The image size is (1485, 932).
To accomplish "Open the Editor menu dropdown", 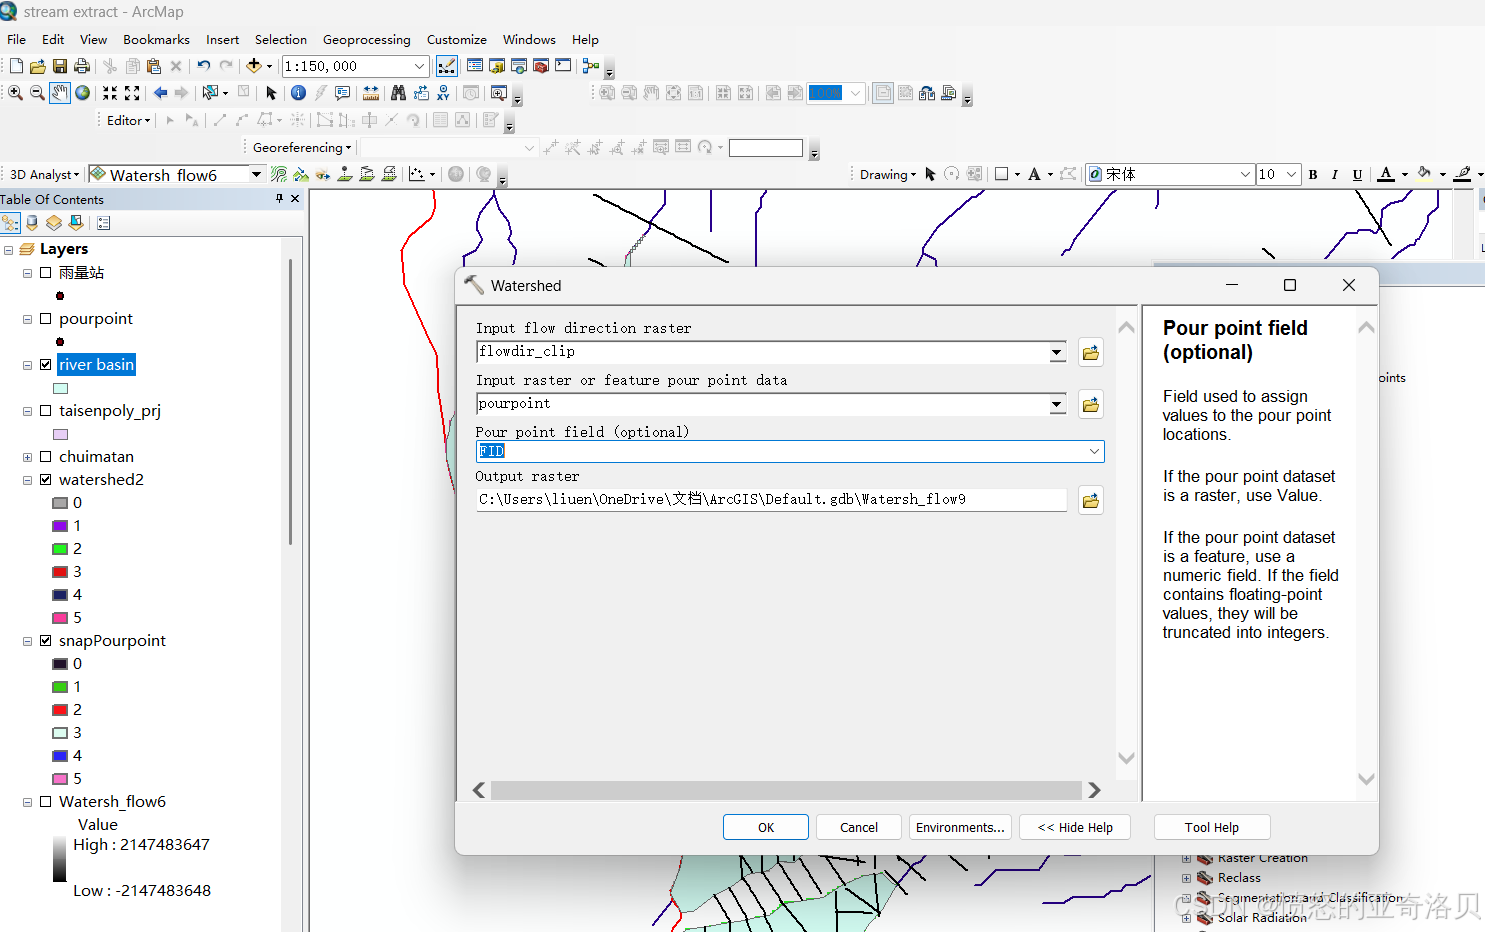I will 128,120.
